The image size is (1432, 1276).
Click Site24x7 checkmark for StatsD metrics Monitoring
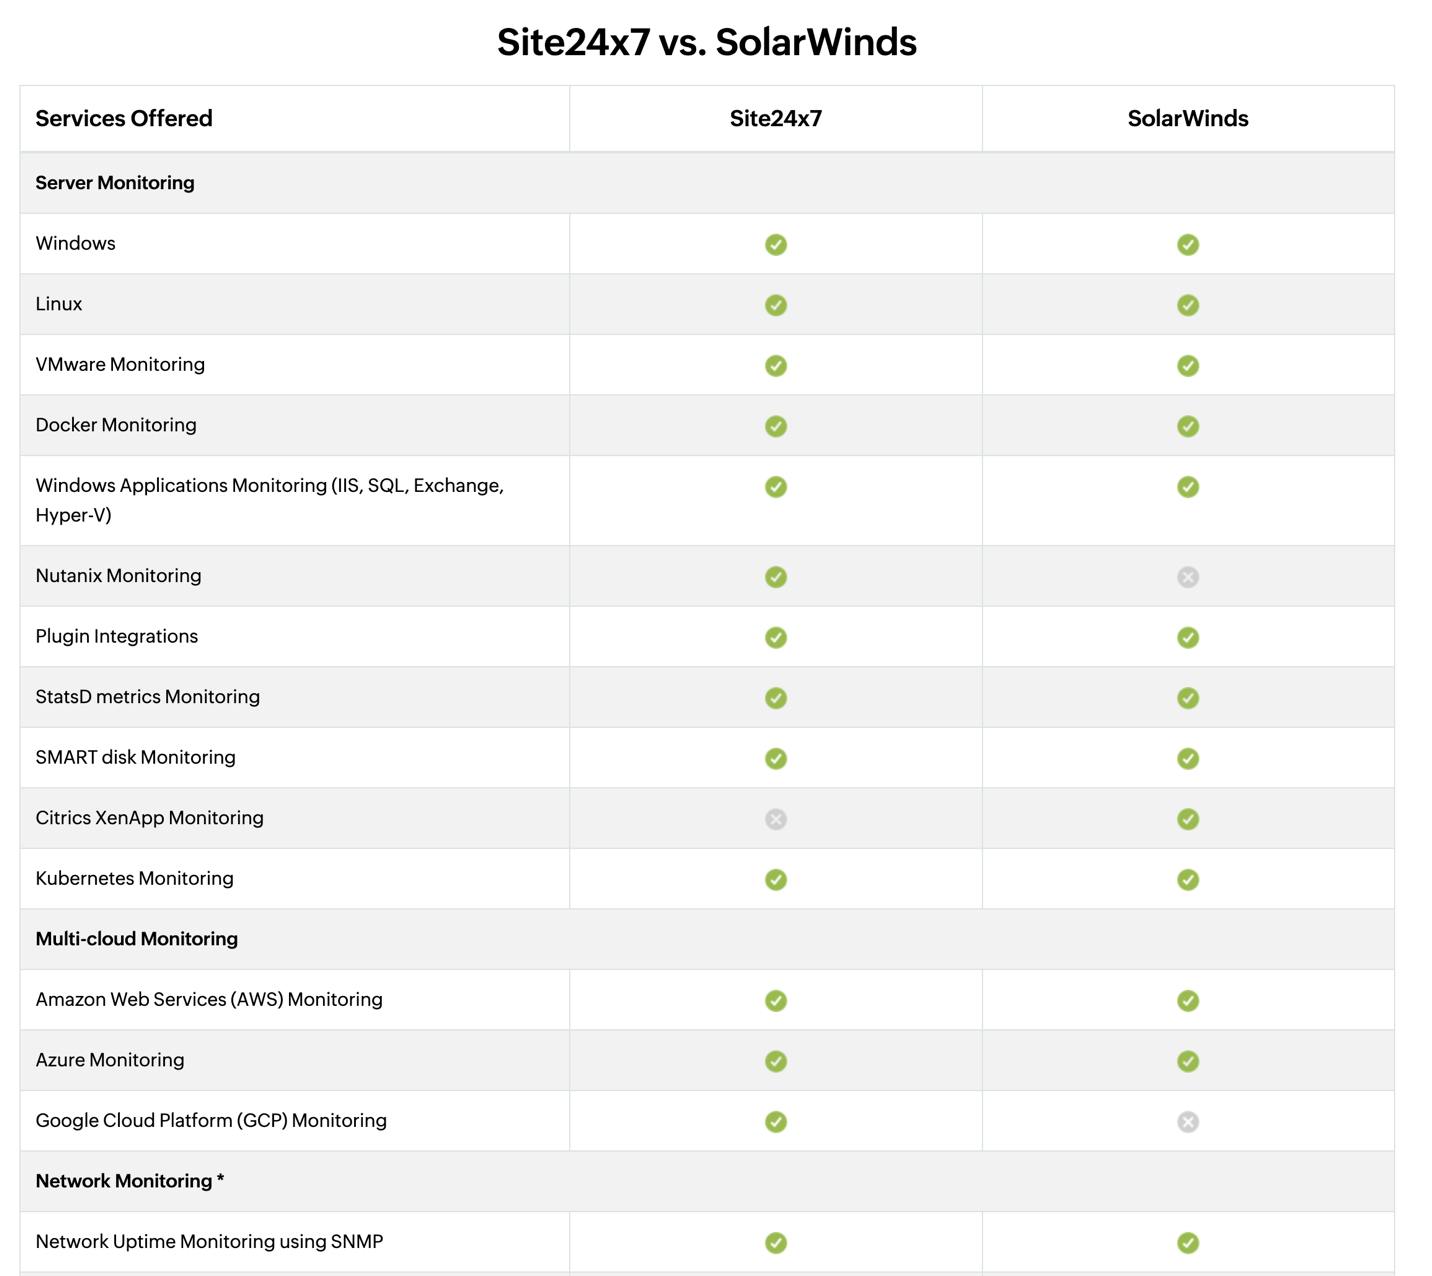pos(776,698)
